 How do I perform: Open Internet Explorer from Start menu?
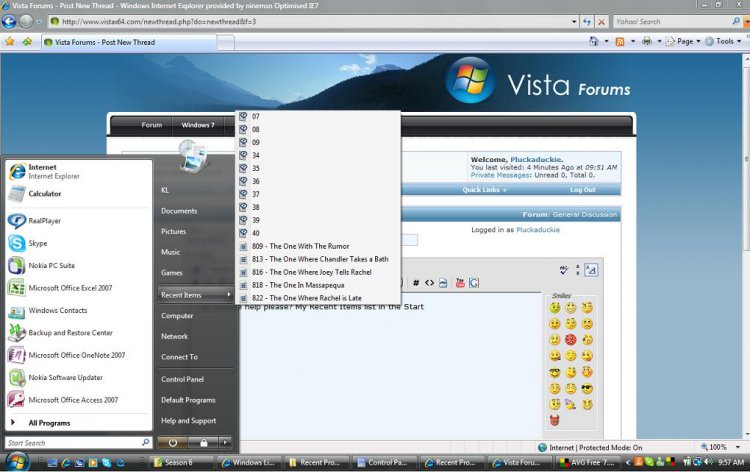tap(79, 171)
